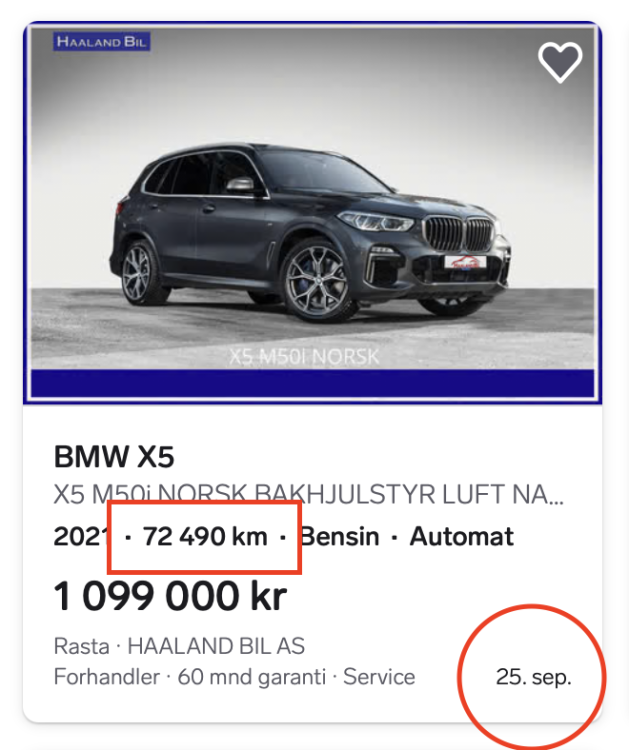Screen dimensions: 629x750
Task: Click the 1 099 000 kr price
Action: tap(170, 597)
